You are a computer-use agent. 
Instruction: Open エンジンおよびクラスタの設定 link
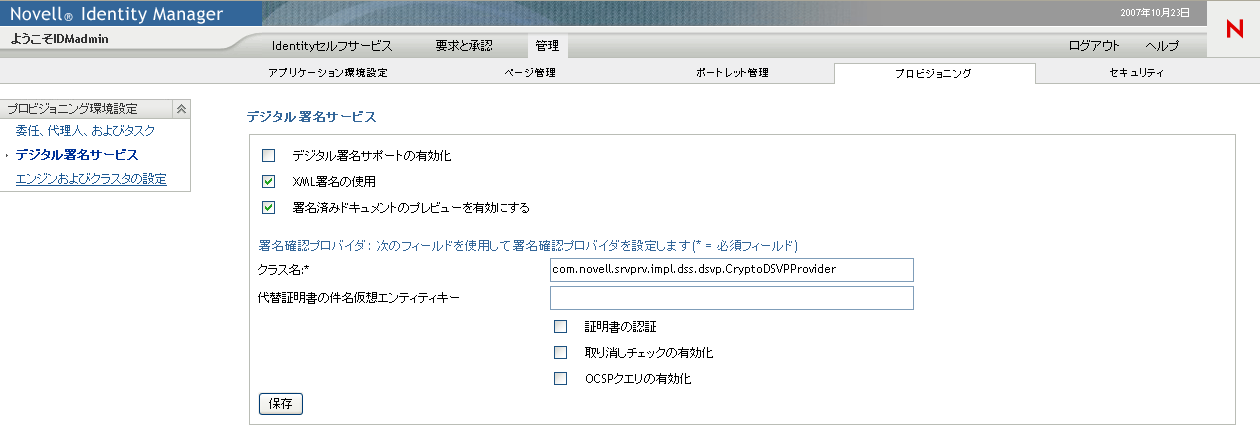click(91, 179)
